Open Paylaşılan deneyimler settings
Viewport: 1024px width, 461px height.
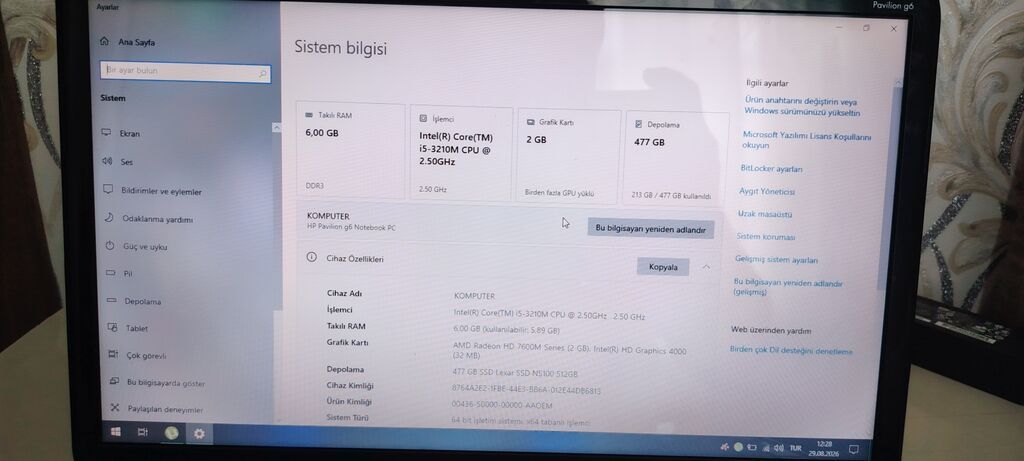tap(165, 409)
